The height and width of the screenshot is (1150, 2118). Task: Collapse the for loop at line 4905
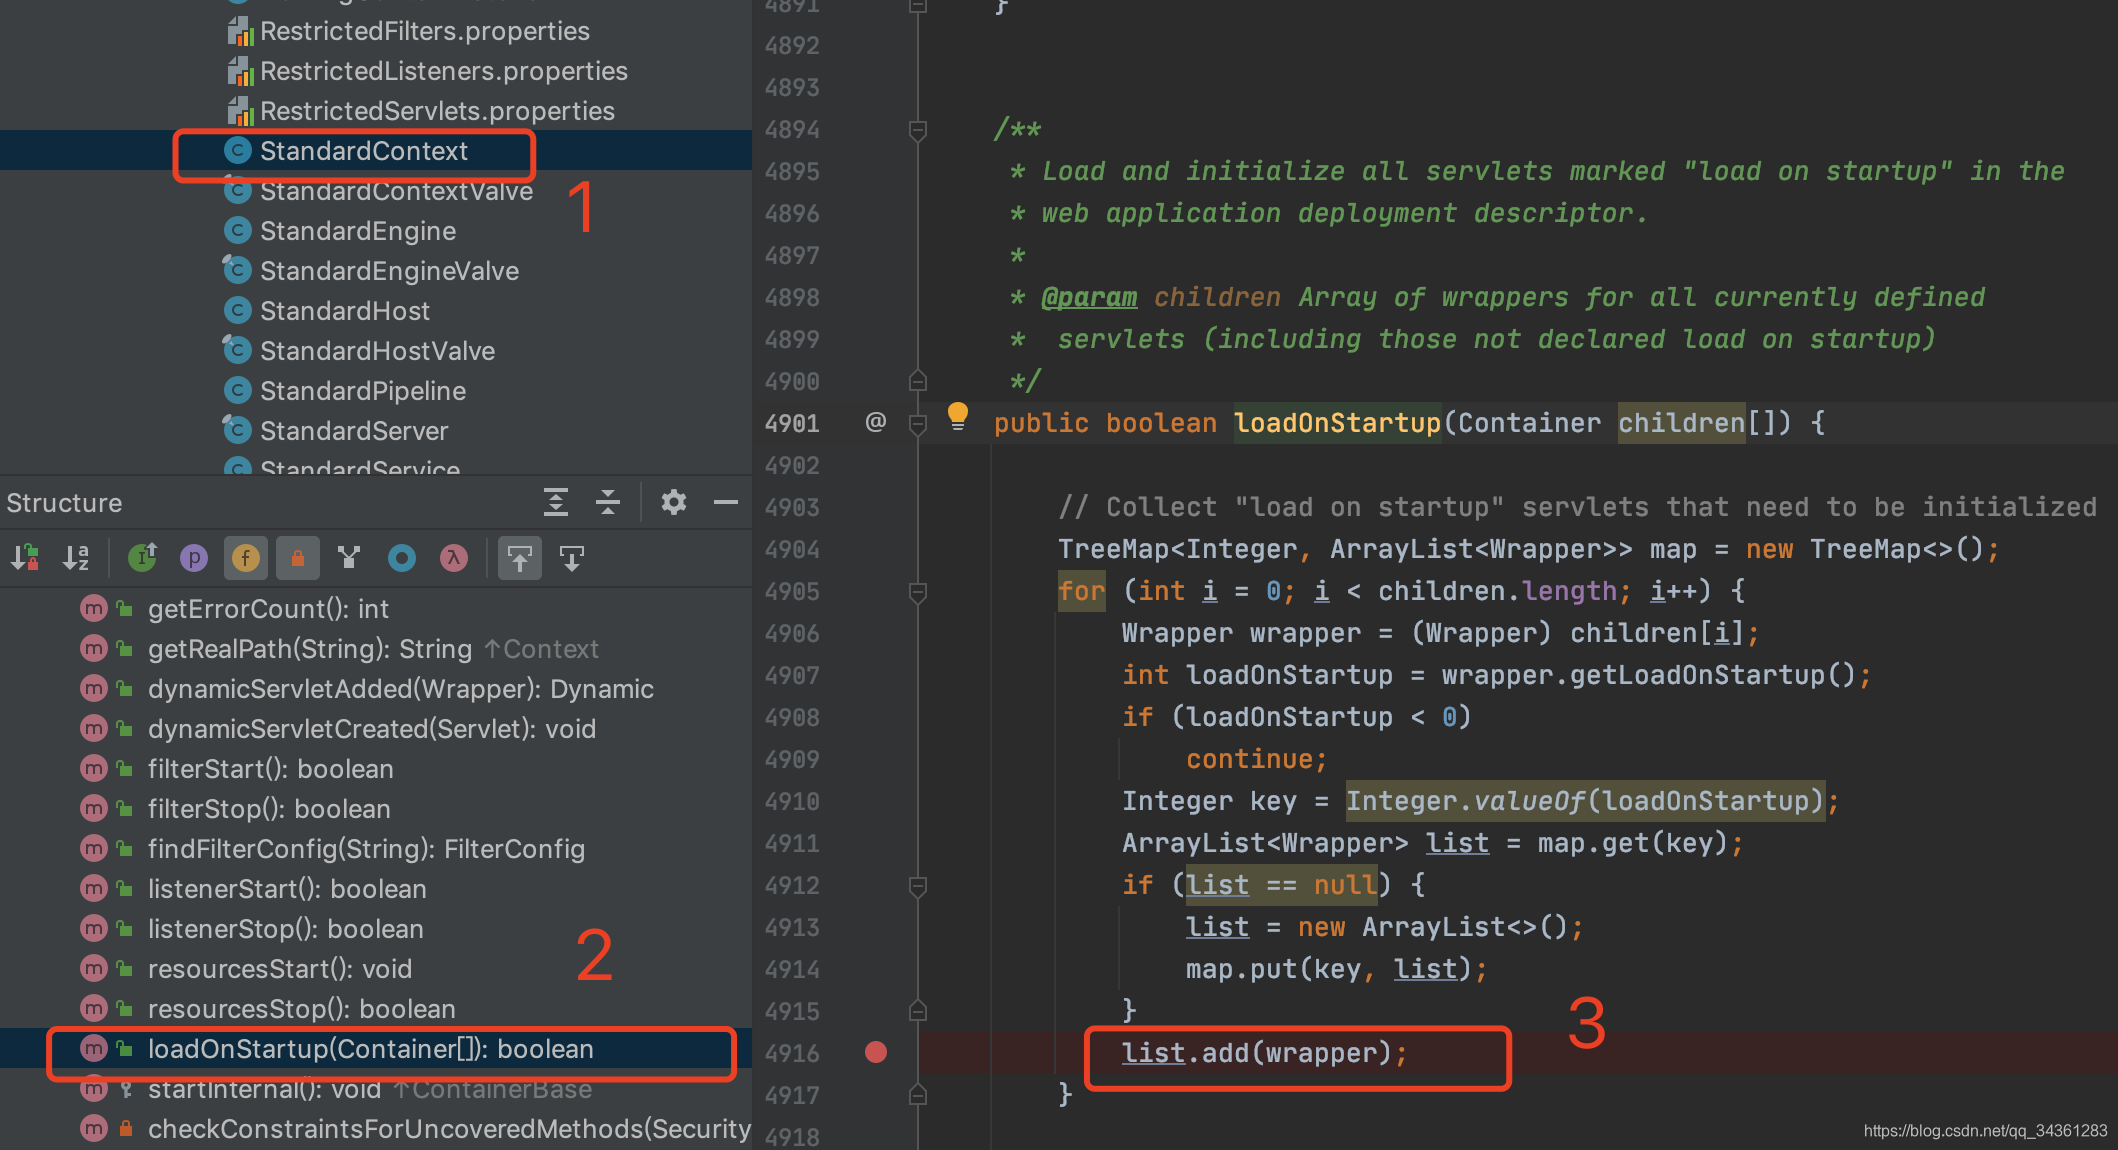point(918,592)
